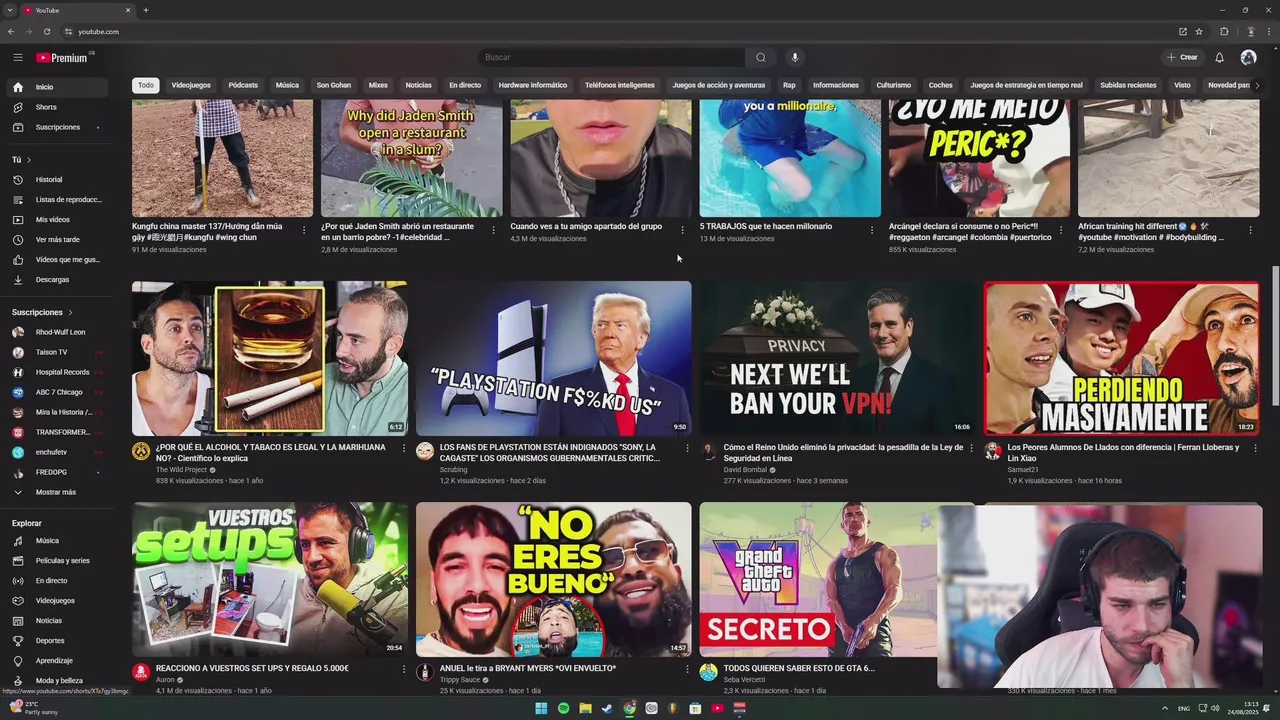Image resolution: width=1280 pixels, height=720 pixels.
Task: Open Mis vídeos in the sidebar
Action: point(56,220)
